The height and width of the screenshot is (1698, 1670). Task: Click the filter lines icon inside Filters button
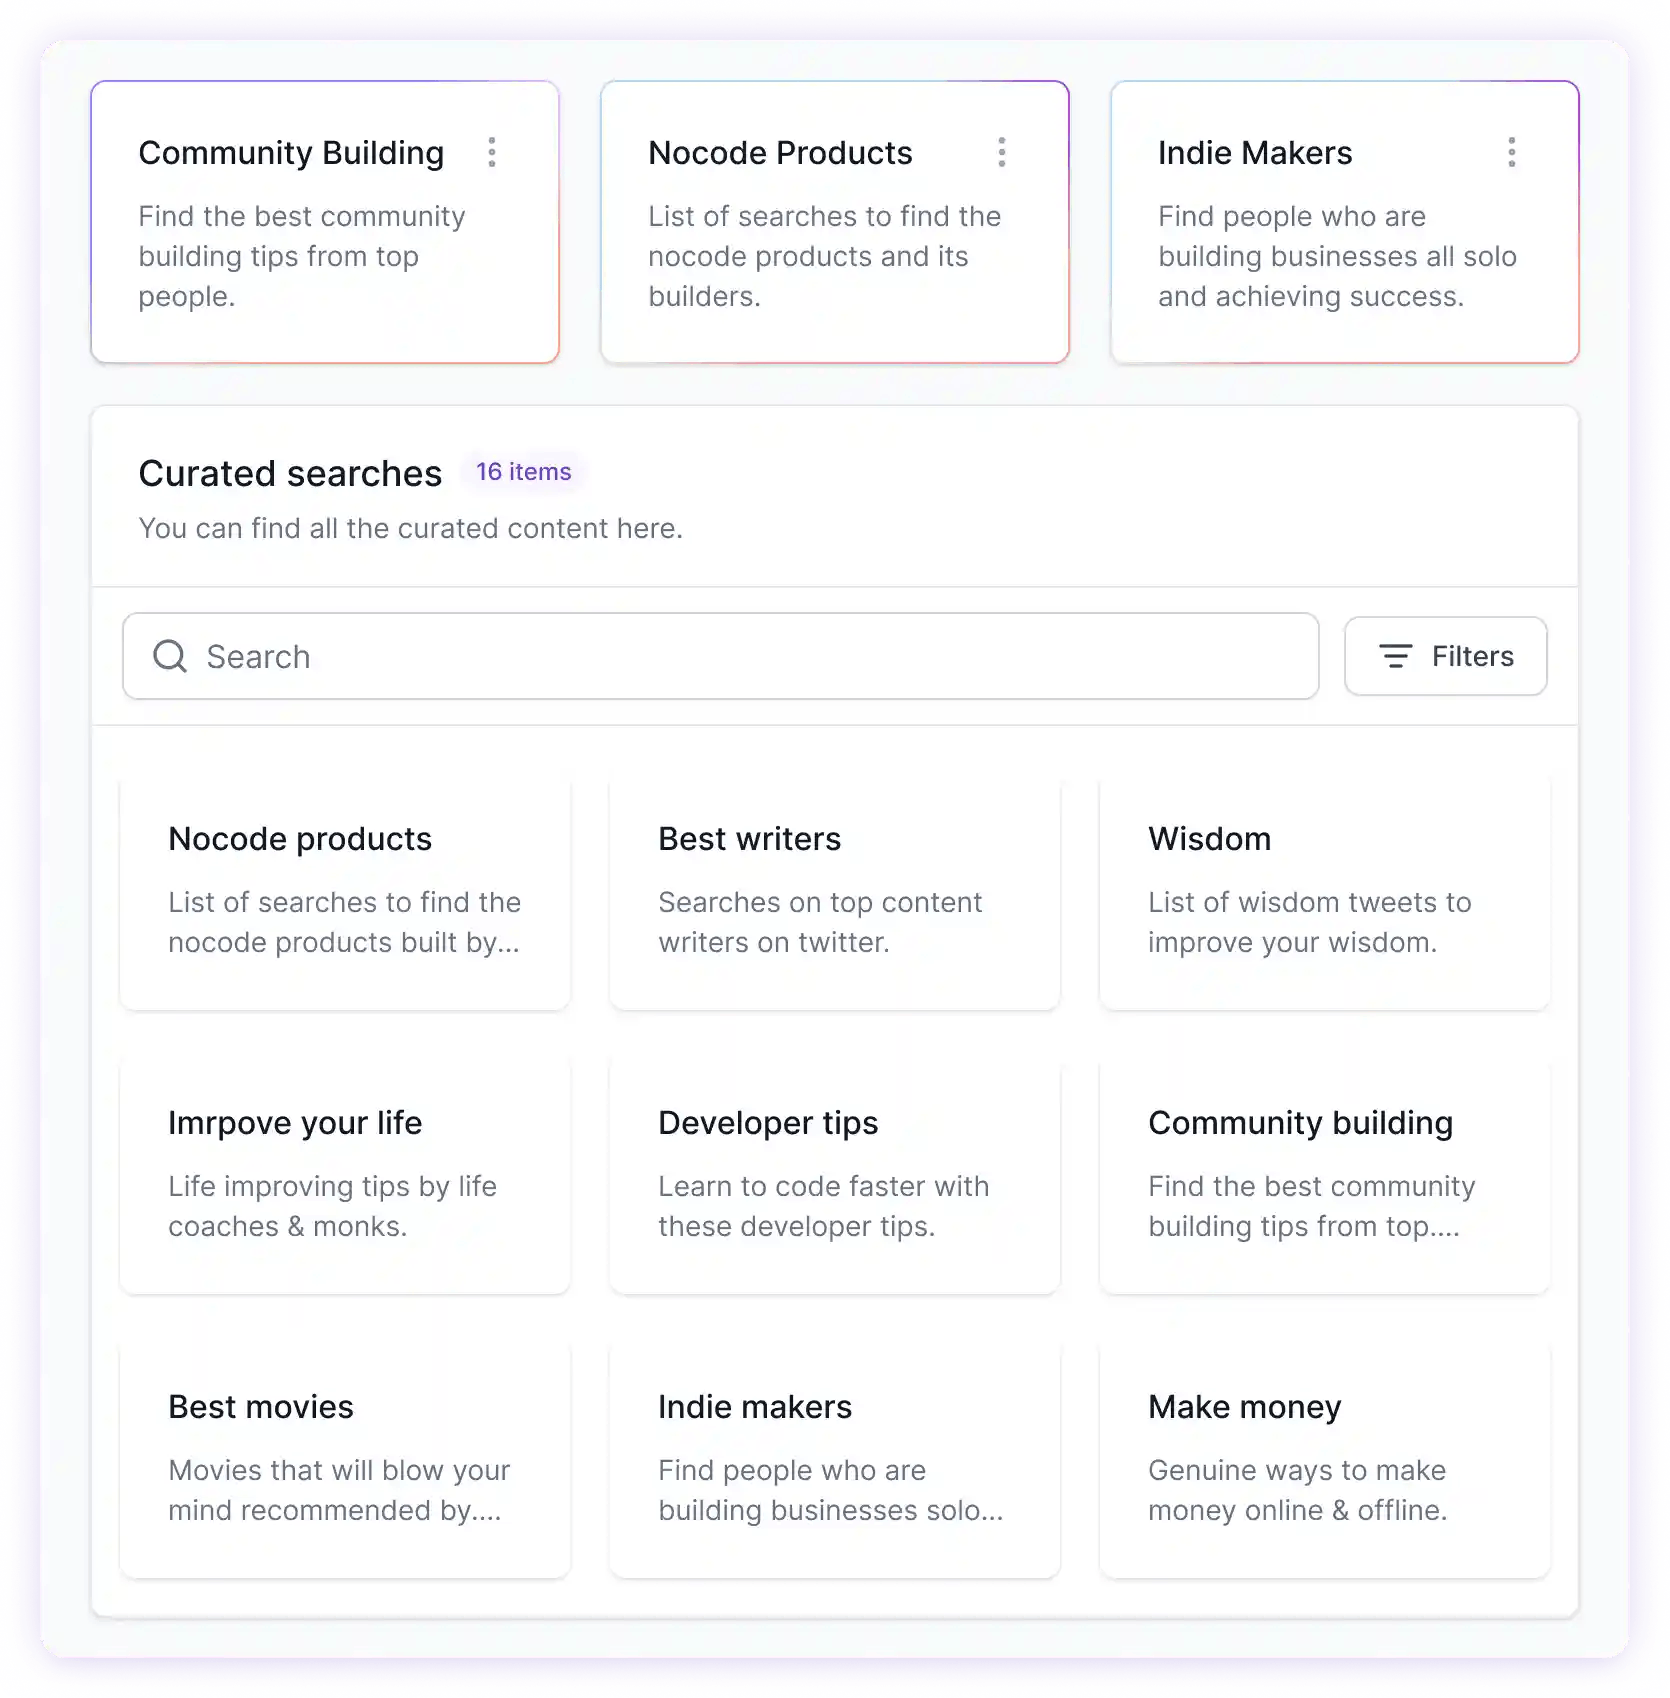1397,656
